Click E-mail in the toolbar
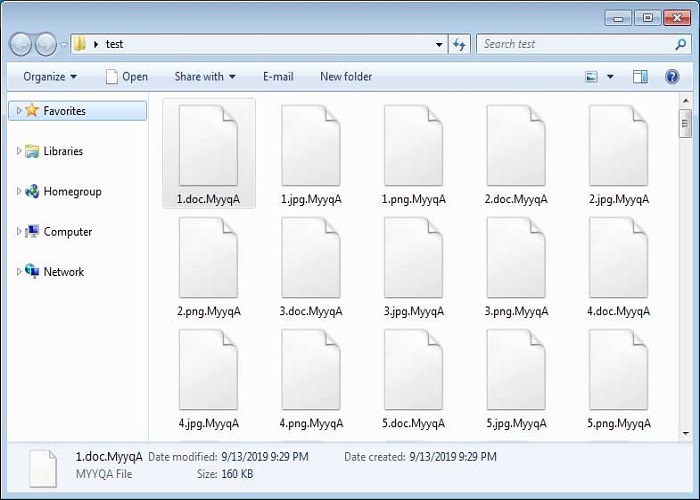700x500 pixels. [x=278, y=77]
